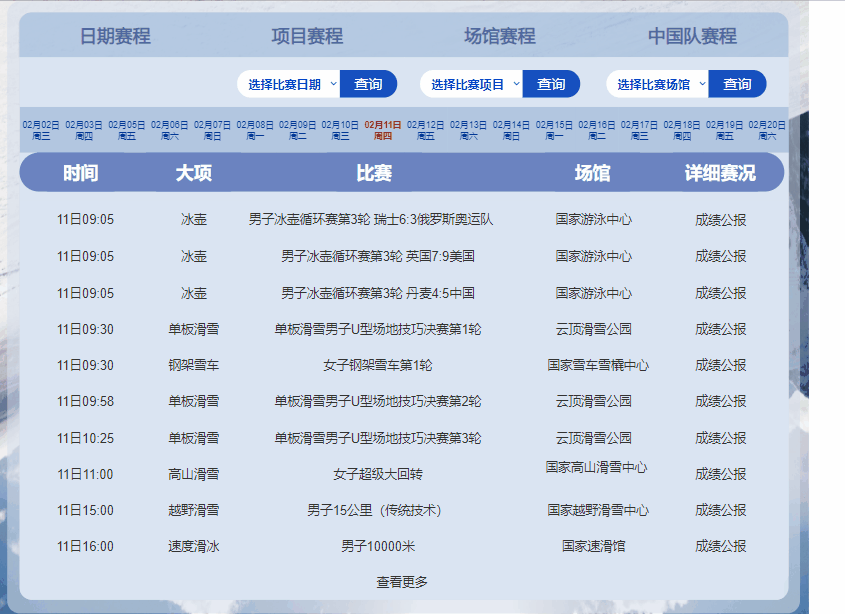Image resolution: width=845 pixels, height=614 pixels.
Task: Switch to the 项目赛程 tab
Action: [307, 36]
